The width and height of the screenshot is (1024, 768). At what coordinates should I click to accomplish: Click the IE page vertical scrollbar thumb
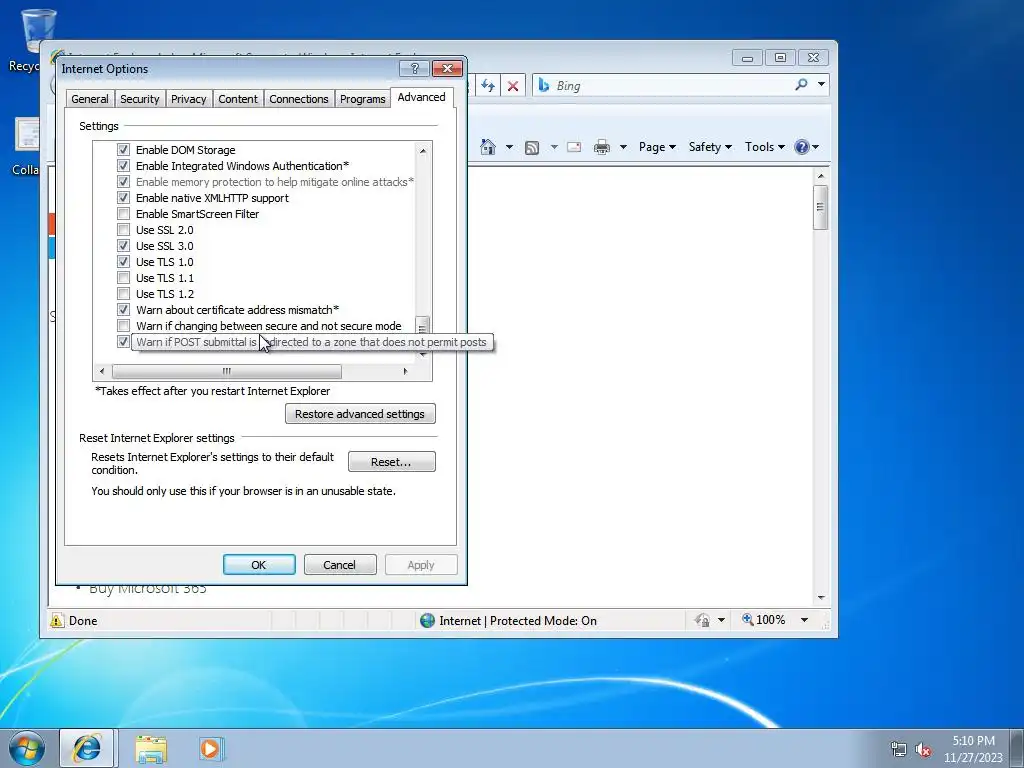(x=820, y=207)
